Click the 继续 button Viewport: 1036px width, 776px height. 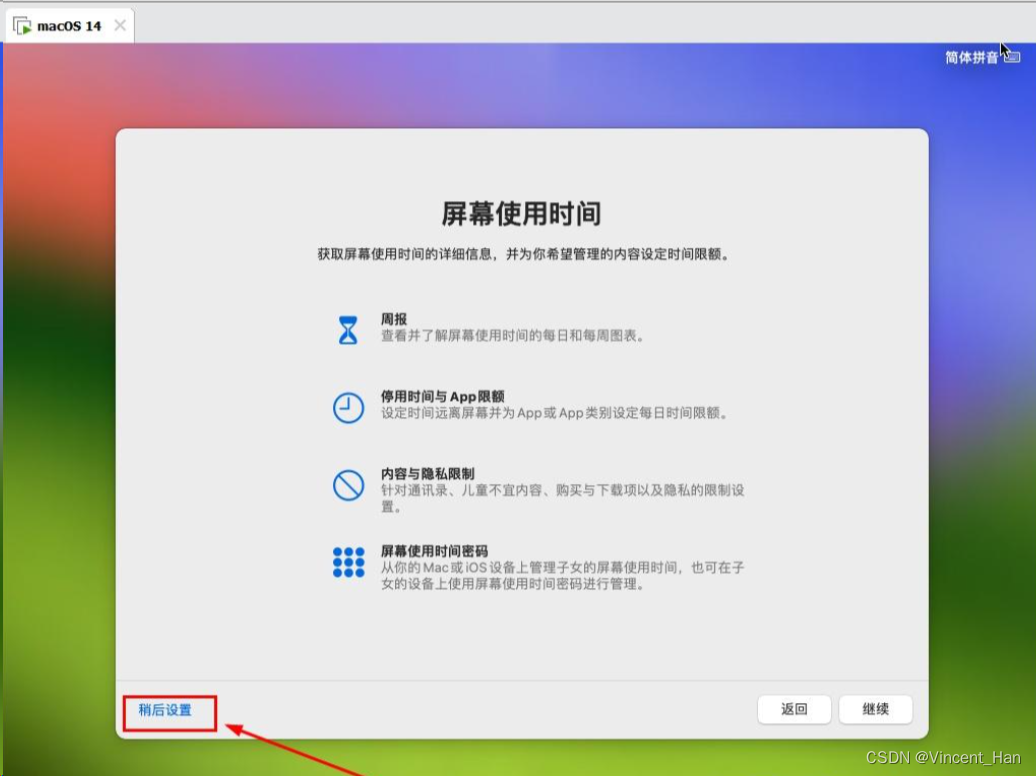(x=875, y=709)
